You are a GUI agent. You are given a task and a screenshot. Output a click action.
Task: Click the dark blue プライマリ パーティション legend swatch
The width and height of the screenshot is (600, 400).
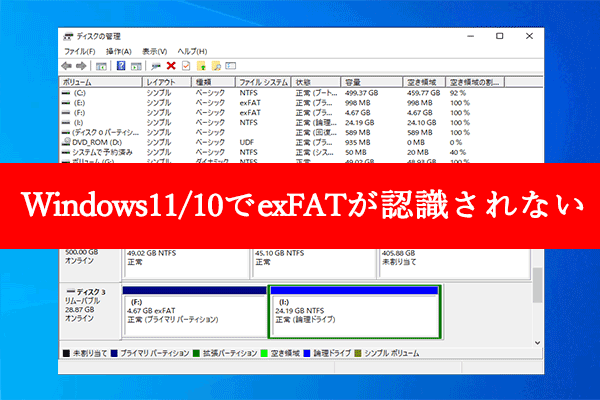pyautogui.click(x=114, y=353)
